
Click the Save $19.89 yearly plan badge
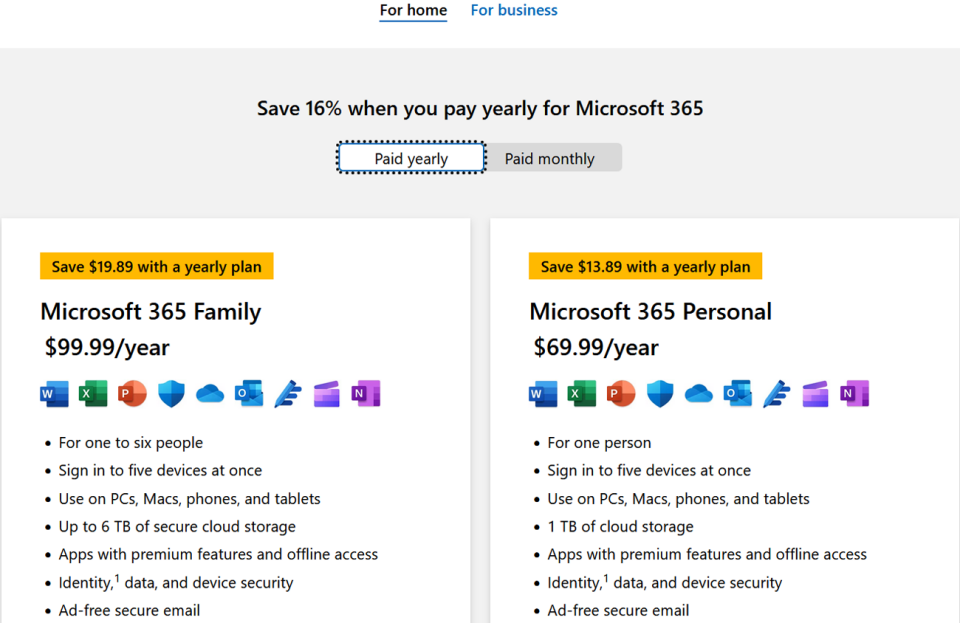(x=156, y=266)
